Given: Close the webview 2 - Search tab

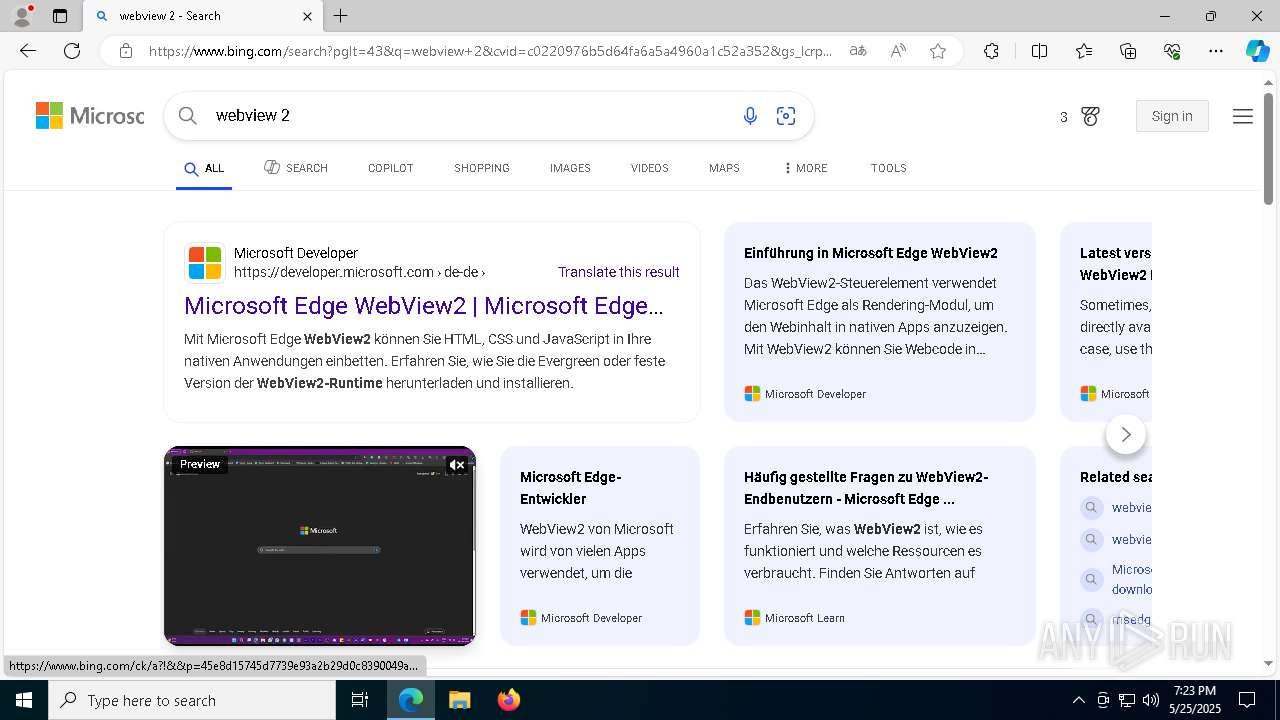Looking at the screenshot, I should 307,16.
